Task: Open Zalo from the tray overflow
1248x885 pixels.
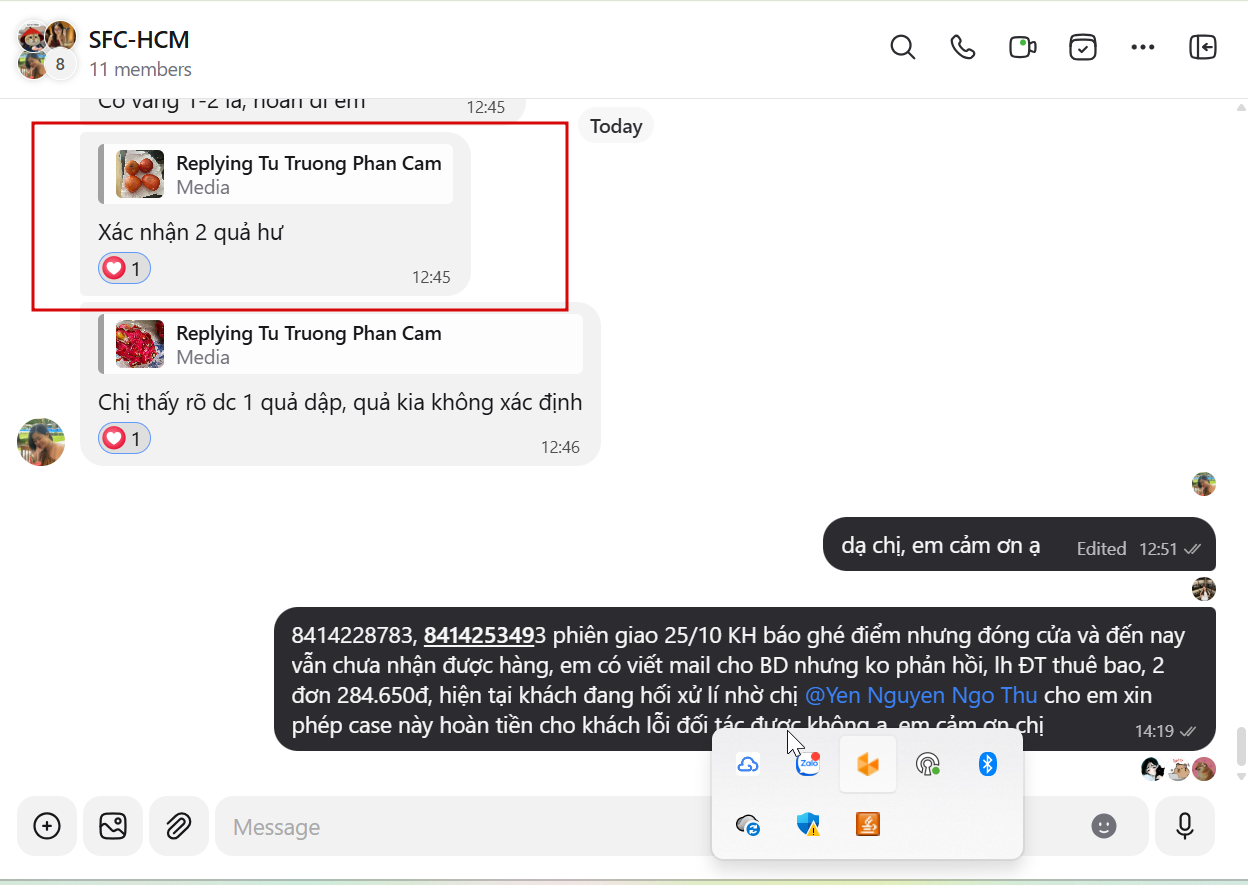Action: [808, 765]
